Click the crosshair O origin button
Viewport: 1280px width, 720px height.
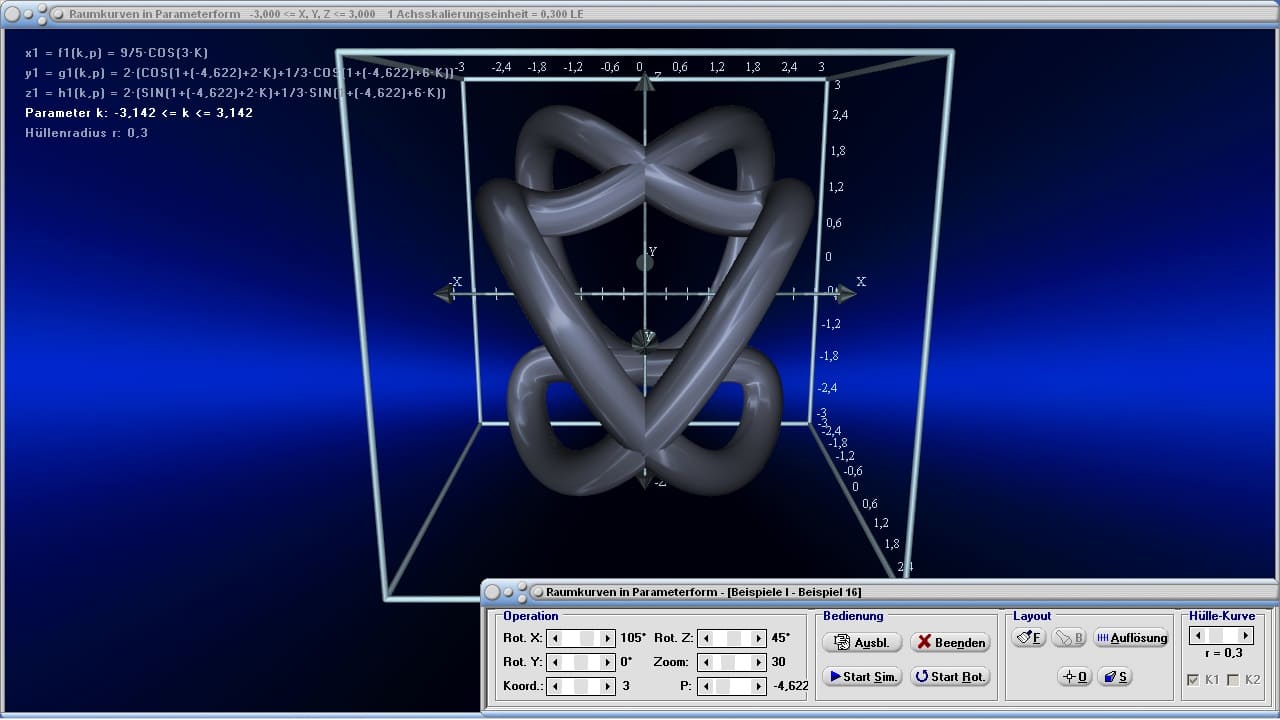click(x=1075, y=676)
